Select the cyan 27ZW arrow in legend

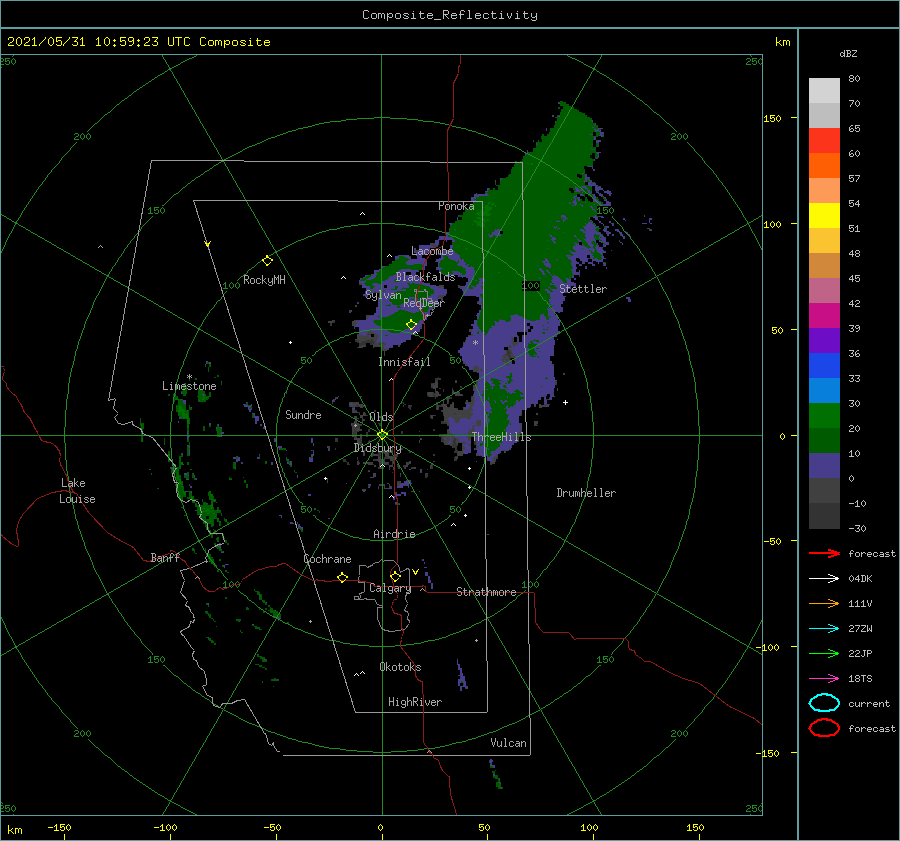824,629
